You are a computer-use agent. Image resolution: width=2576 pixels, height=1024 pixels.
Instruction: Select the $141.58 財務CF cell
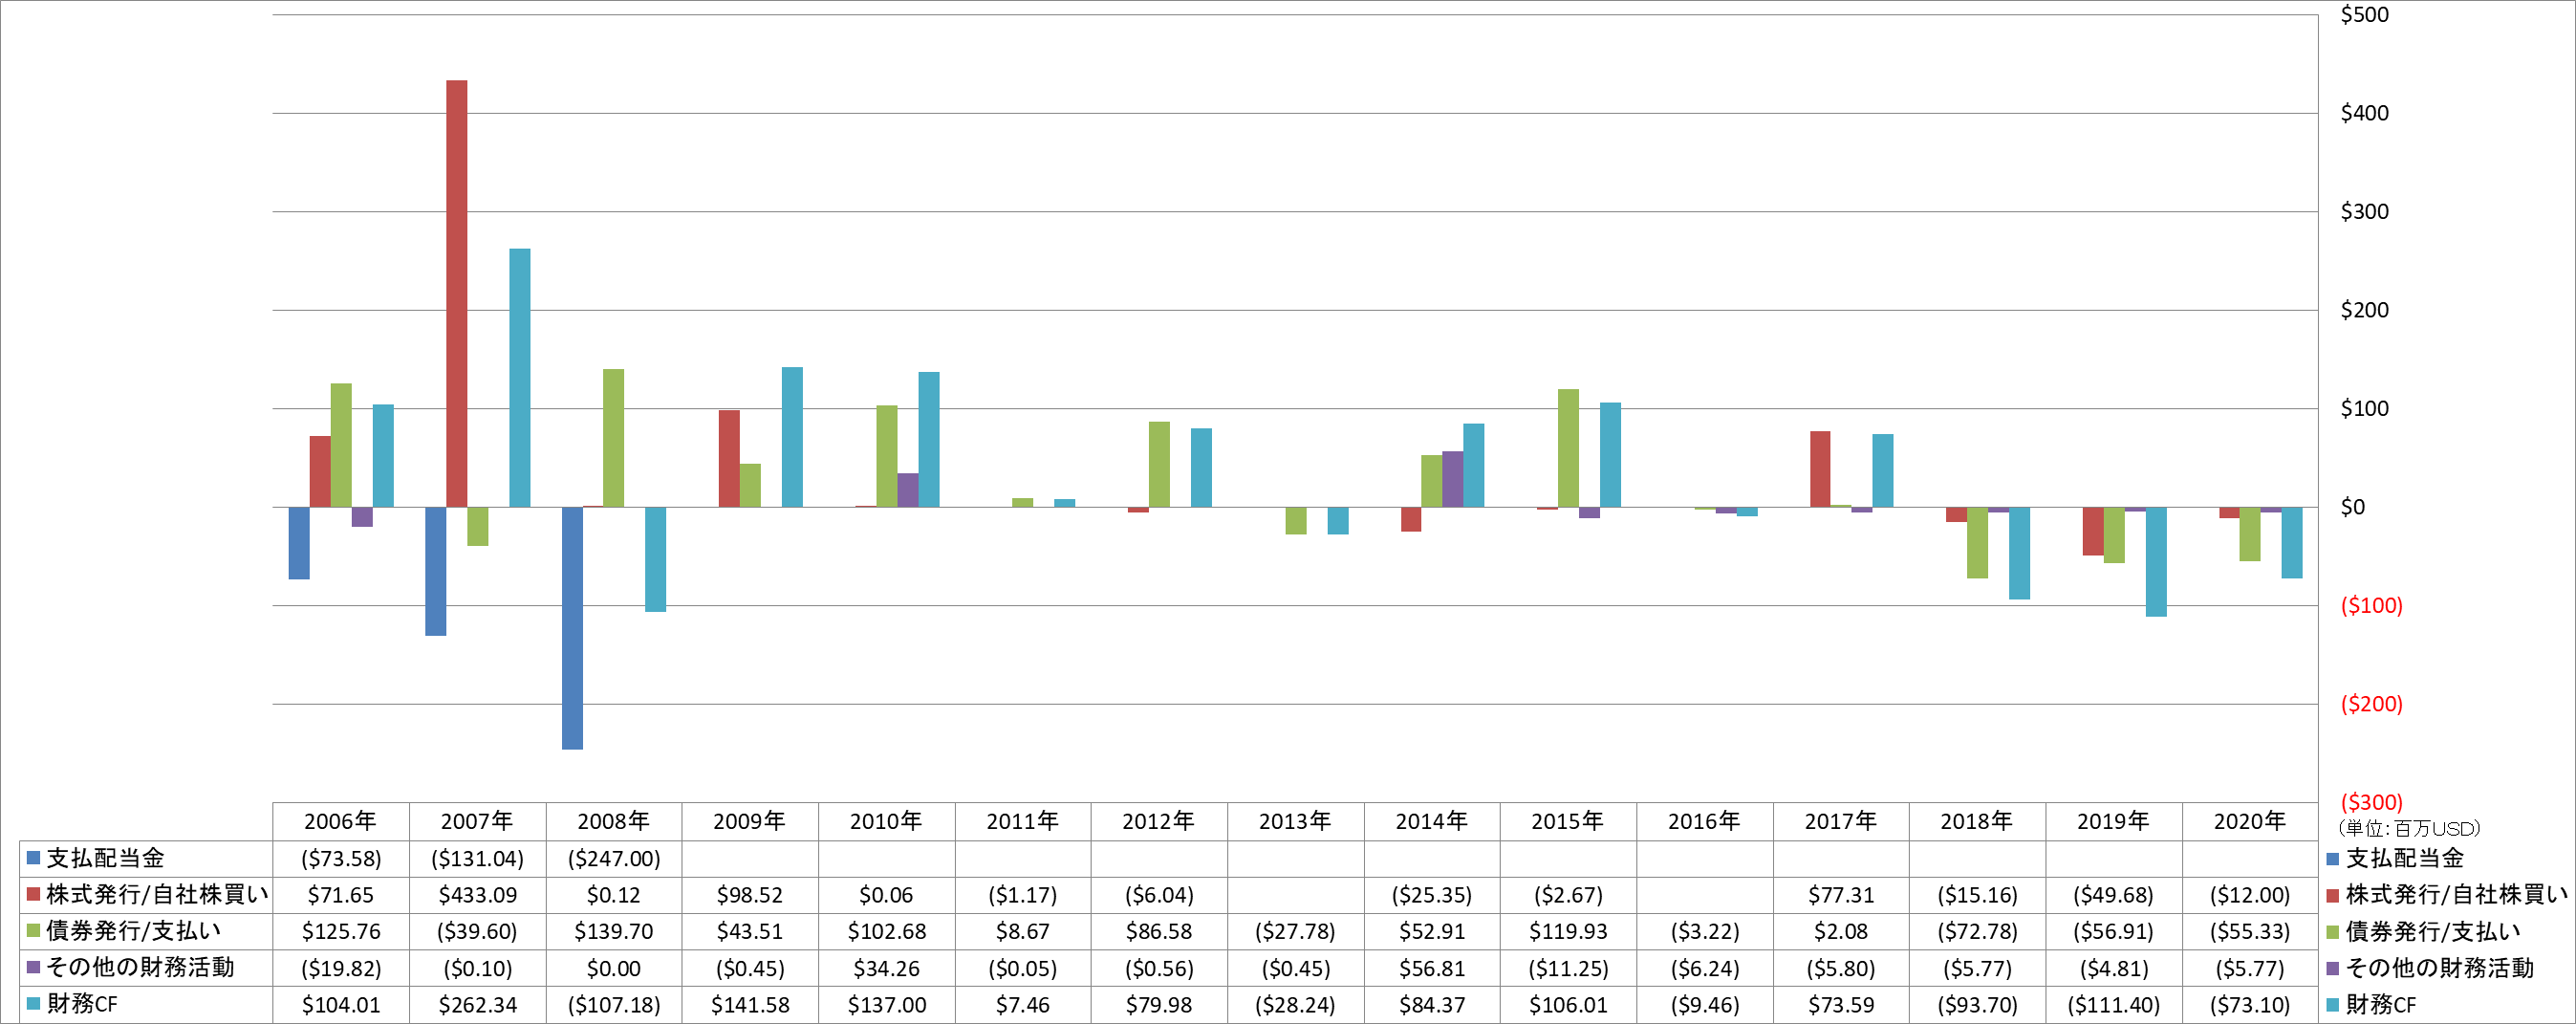(x=750, y=1005)
